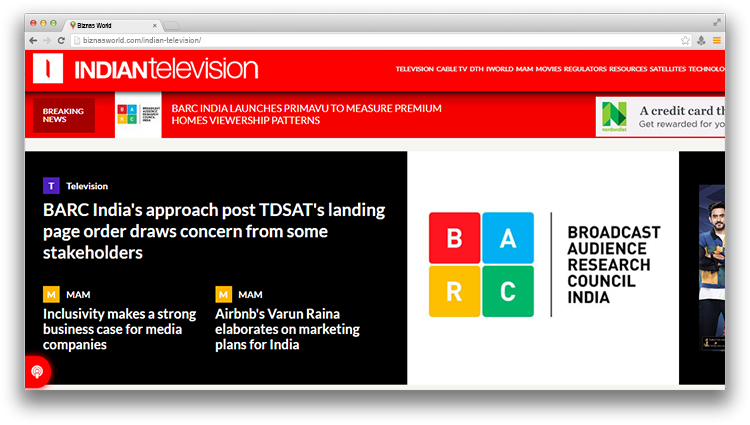750x425 pixels.
Task: Open the Inclusivity business case article
Action: (x=119, y=329)
